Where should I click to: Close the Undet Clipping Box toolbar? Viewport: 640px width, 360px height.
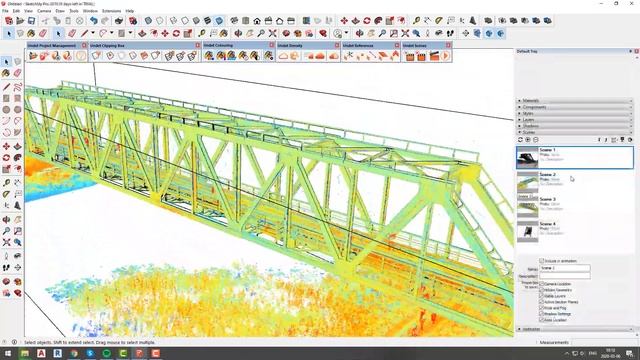tap(198, 45)
